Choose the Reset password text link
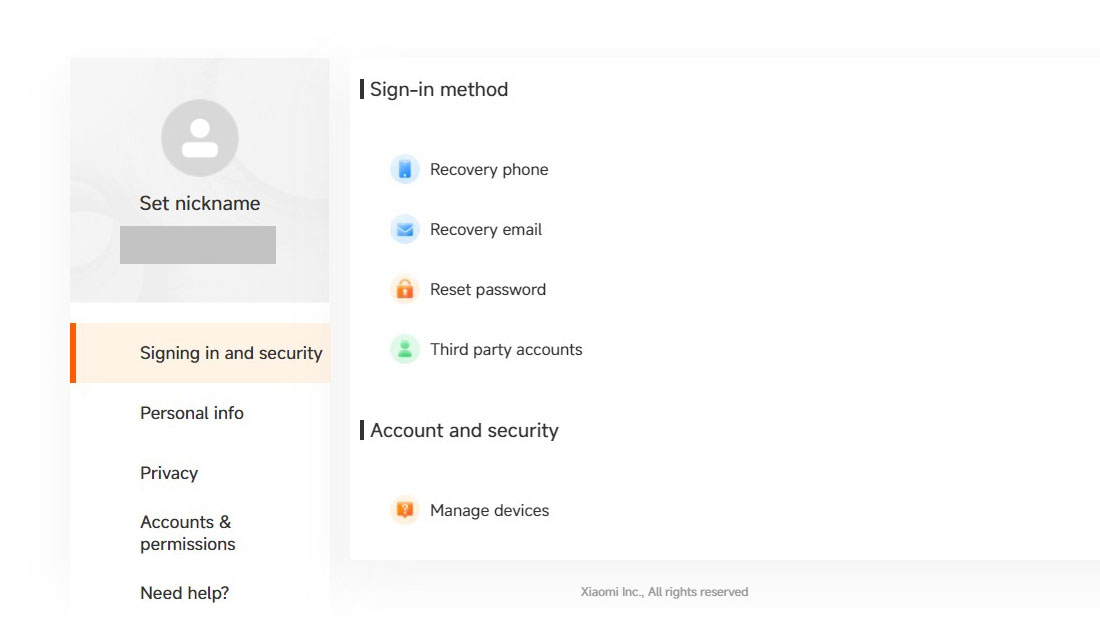 click(x=488, y=290)
